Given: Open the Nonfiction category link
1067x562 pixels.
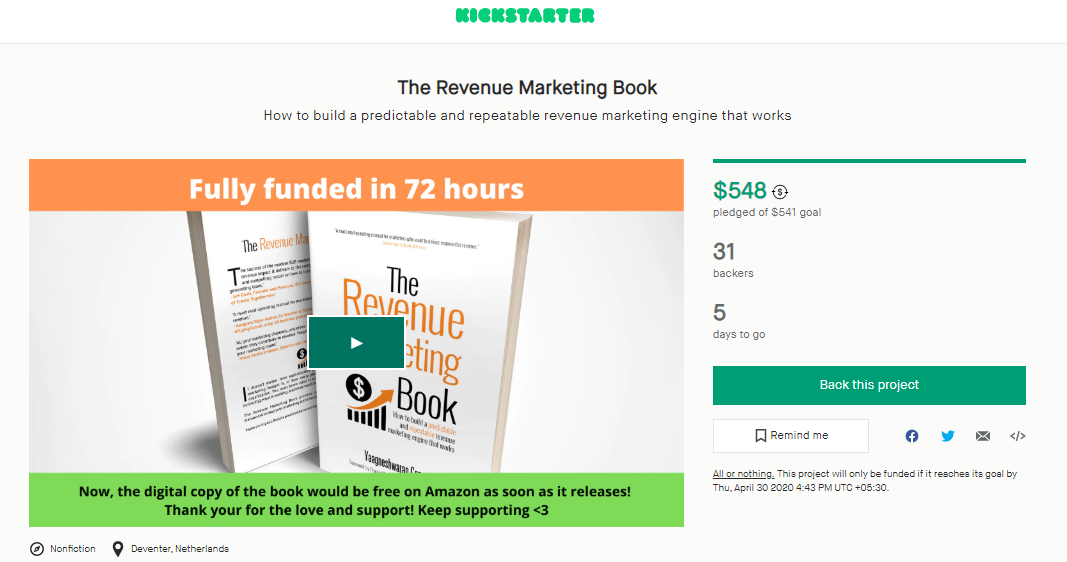Looking at the screenshot, I should point(73,548).
